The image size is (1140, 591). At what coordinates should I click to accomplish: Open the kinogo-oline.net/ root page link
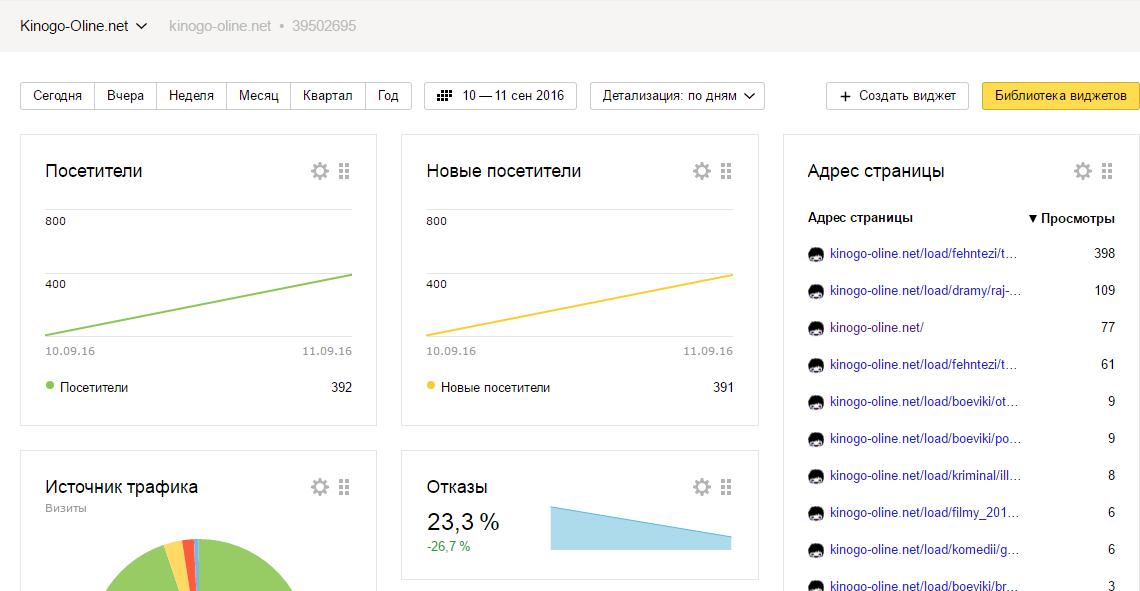point(876,327)
